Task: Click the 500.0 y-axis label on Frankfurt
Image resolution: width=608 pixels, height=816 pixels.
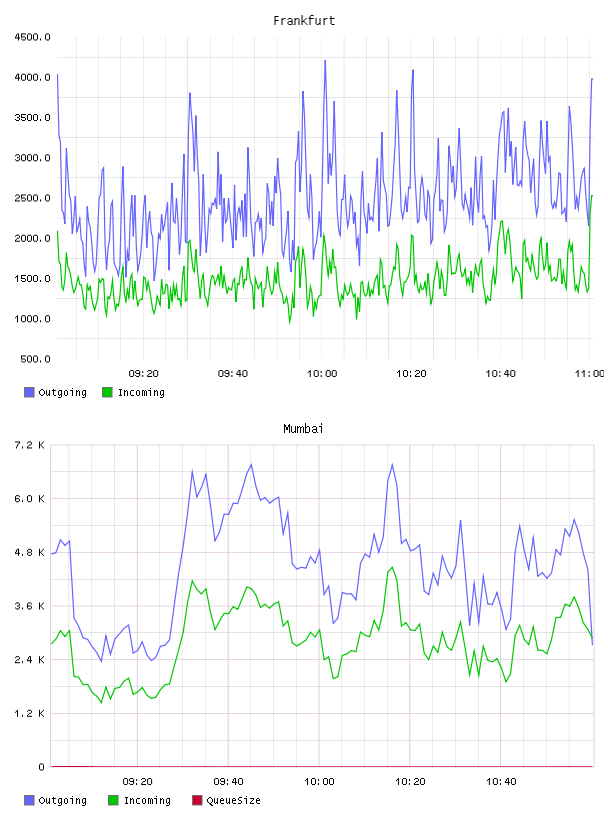Action: (x=35, y=359)
